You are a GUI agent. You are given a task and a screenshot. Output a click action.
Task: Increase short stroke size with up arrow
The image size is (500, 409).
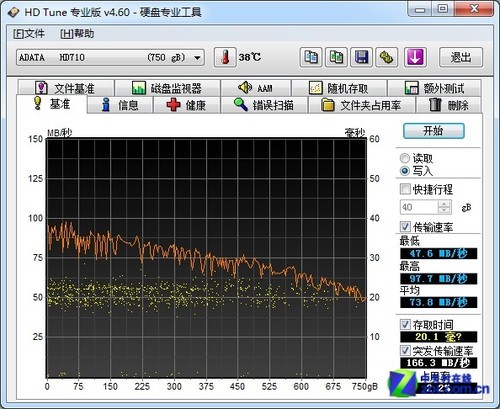444,204
